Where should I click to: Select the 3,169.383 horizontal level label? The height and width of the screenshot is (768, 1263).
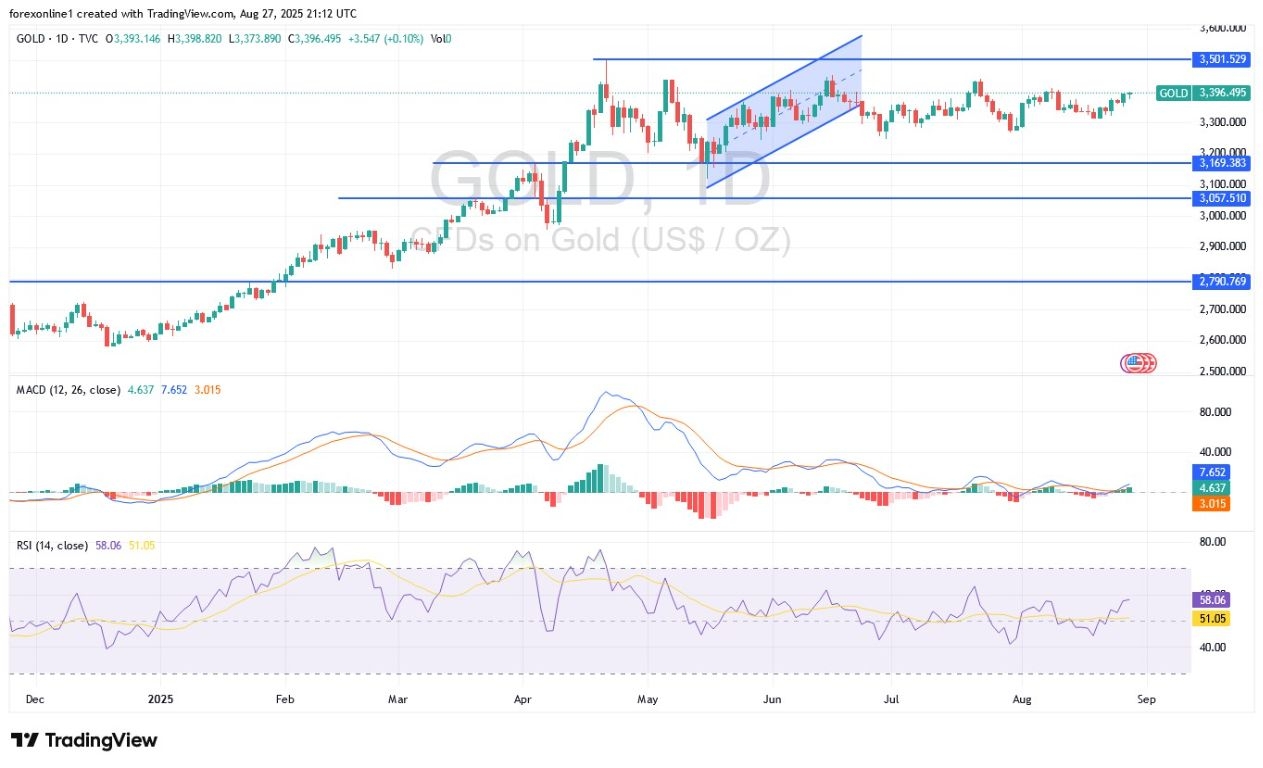(1222, 162)
